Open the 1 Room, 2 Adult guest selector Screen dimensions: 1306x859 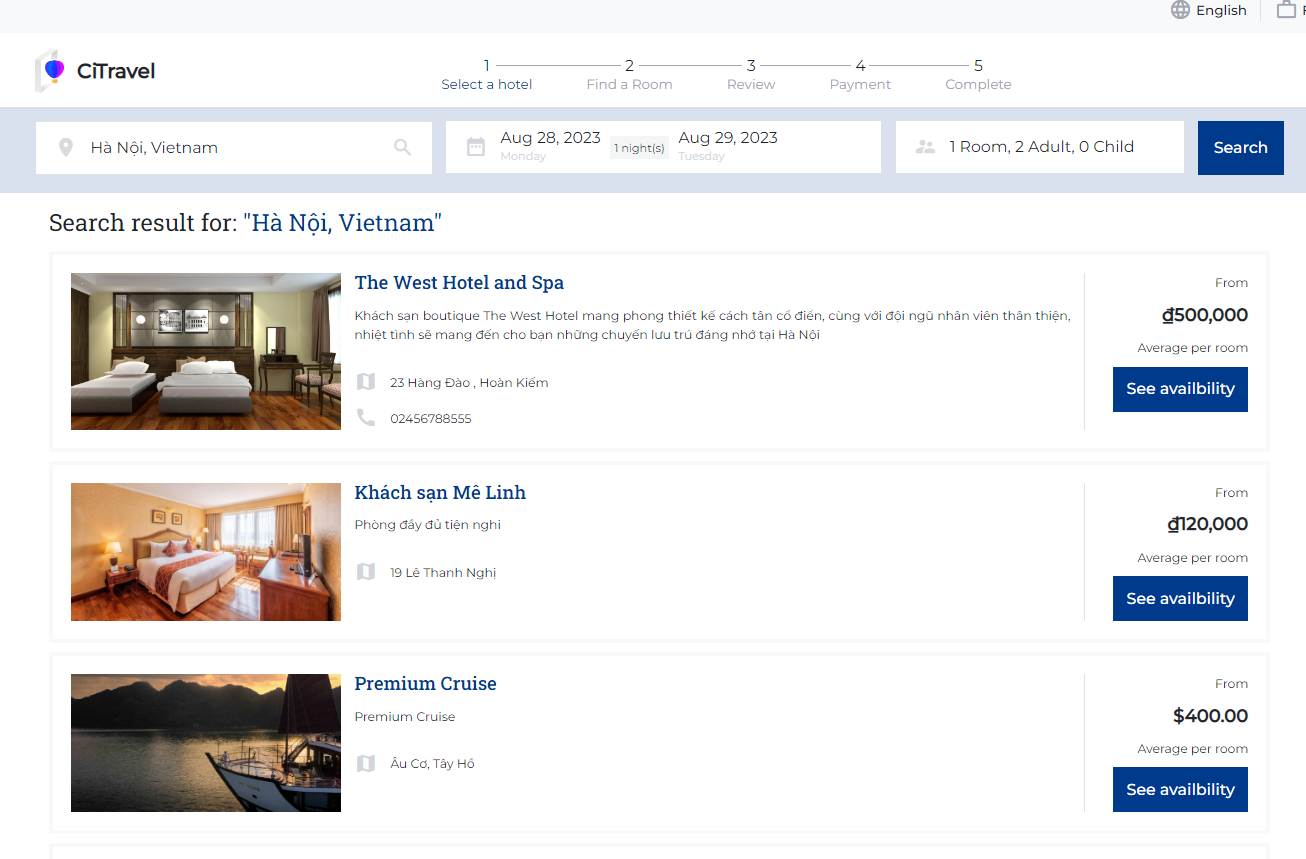[1041, 147]
